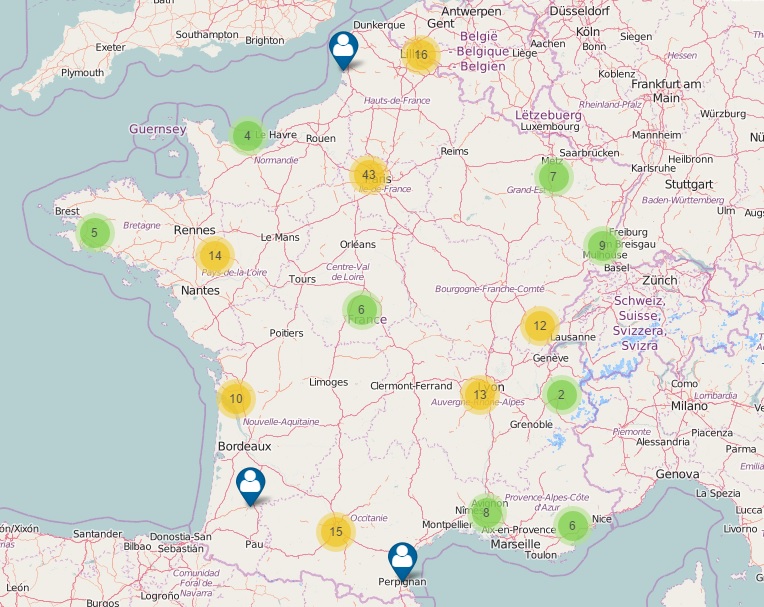Click the Milano city label
The image size is (764, 607).
[x=689, y=406]
